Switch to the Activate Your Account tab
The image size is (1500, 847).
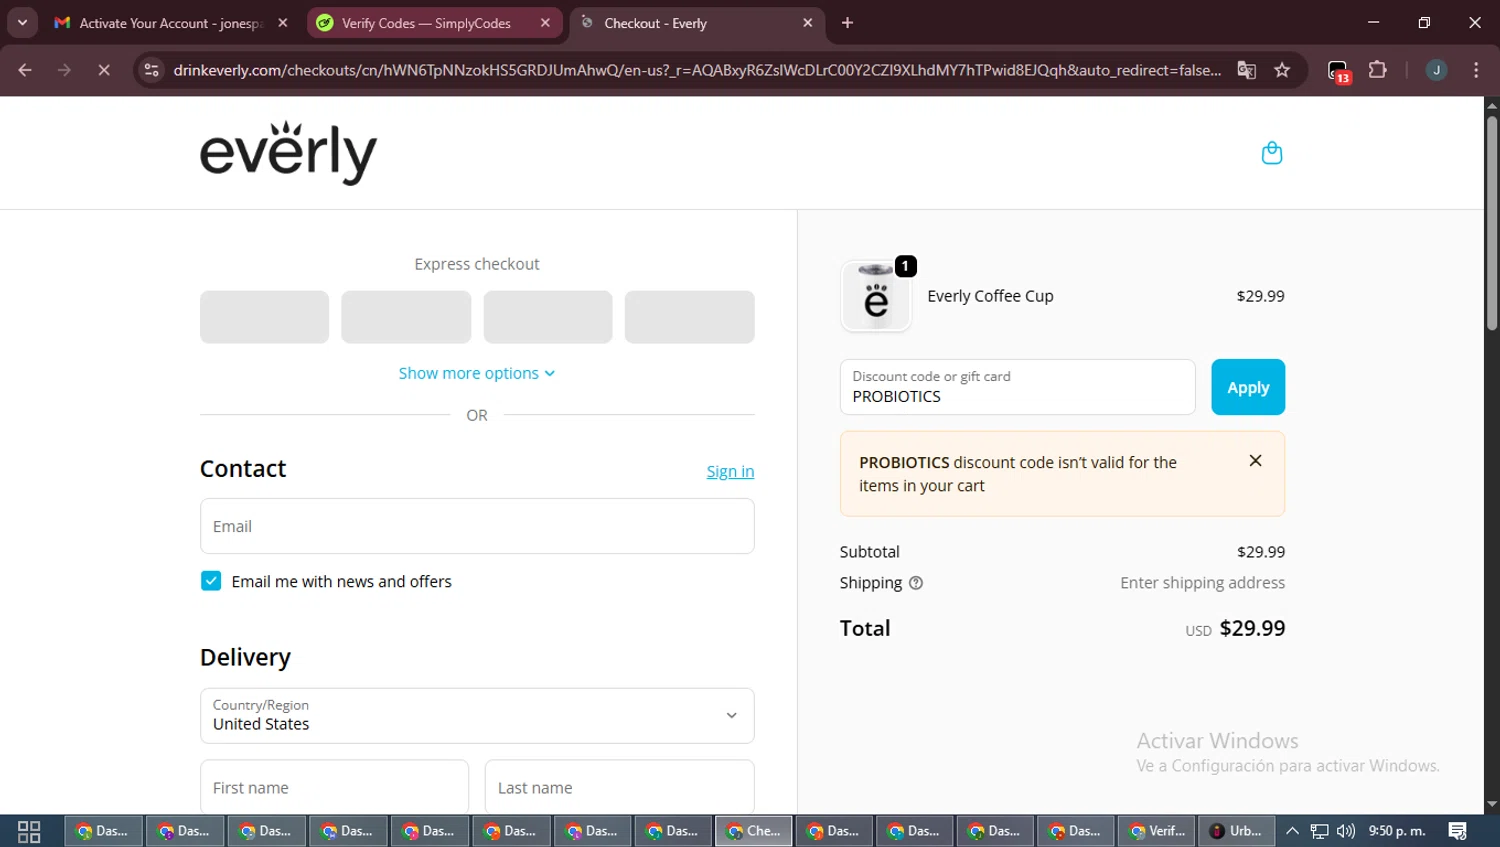[171, 23]
